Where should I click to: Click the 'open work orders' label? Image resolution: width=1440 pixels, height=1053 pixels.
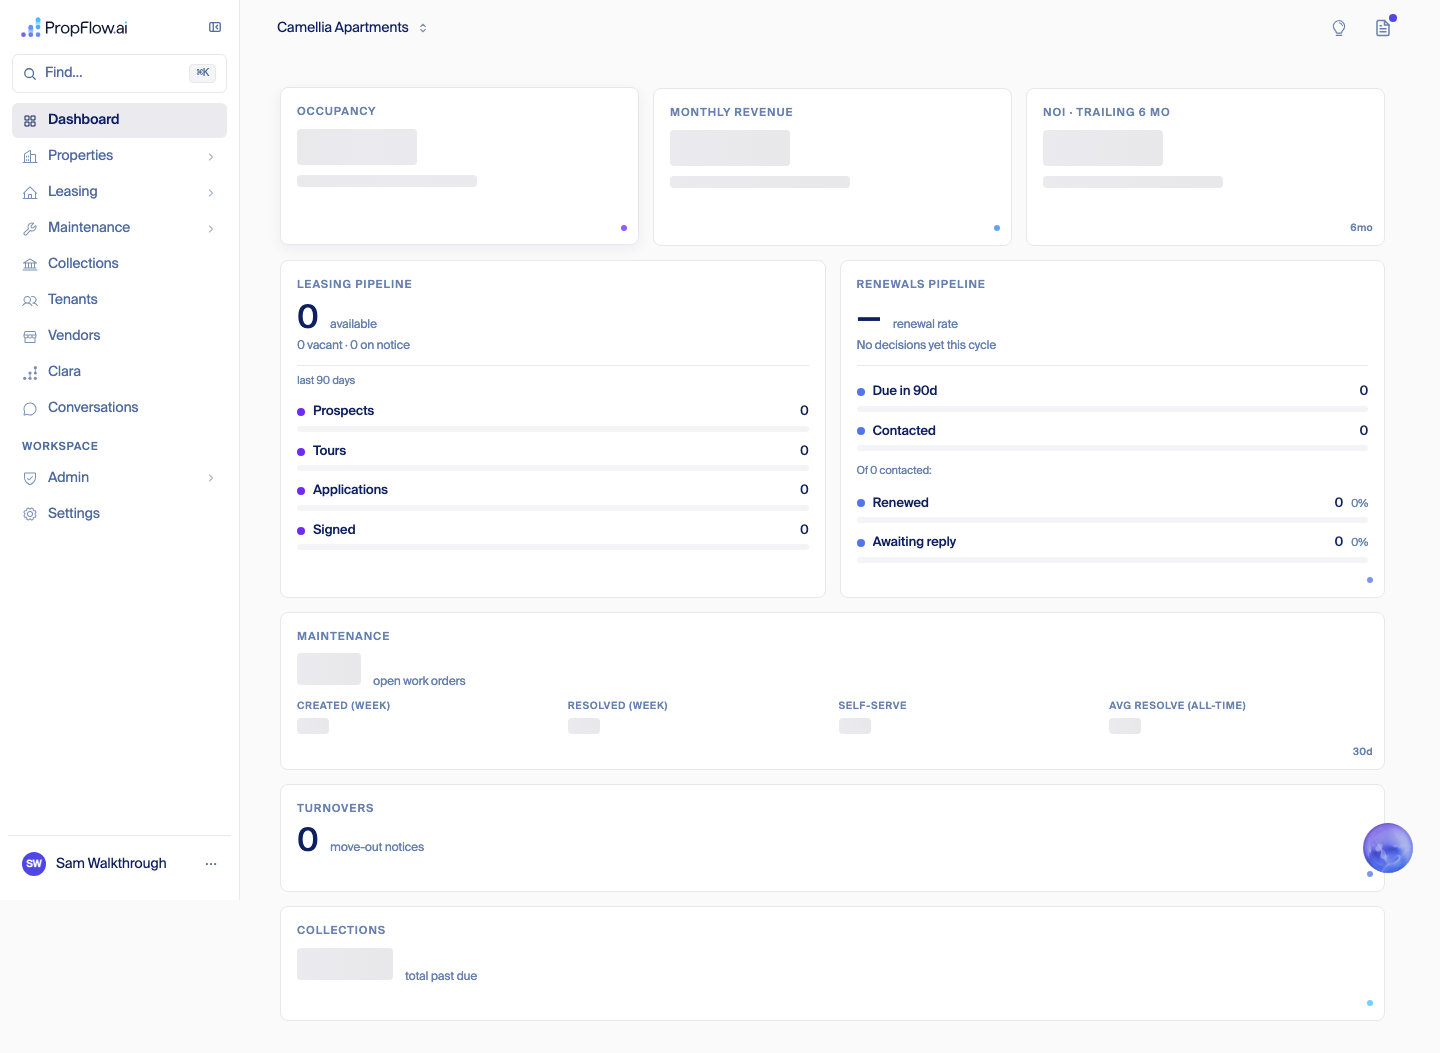coord(419,681)
